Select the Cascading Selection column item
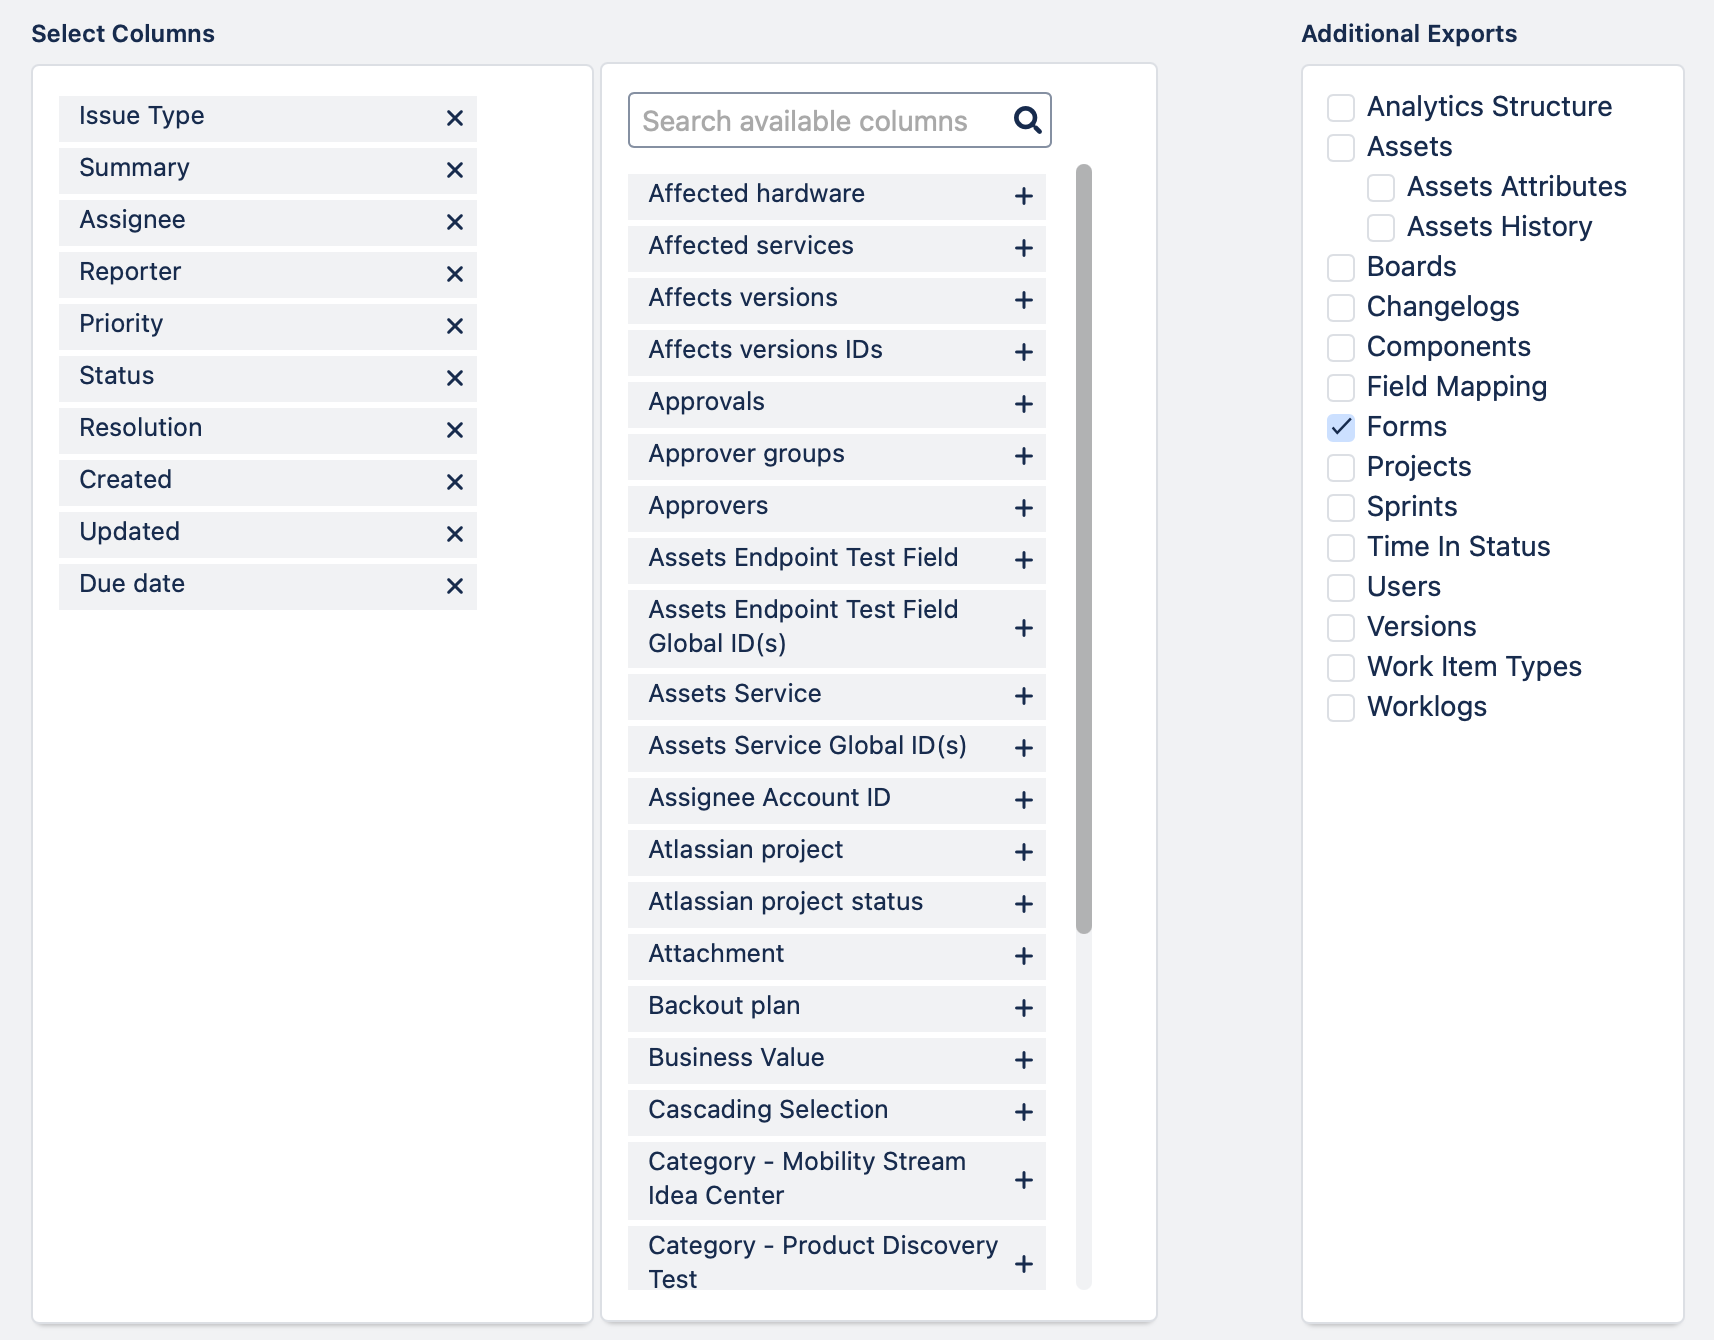 click(768, 1110)
